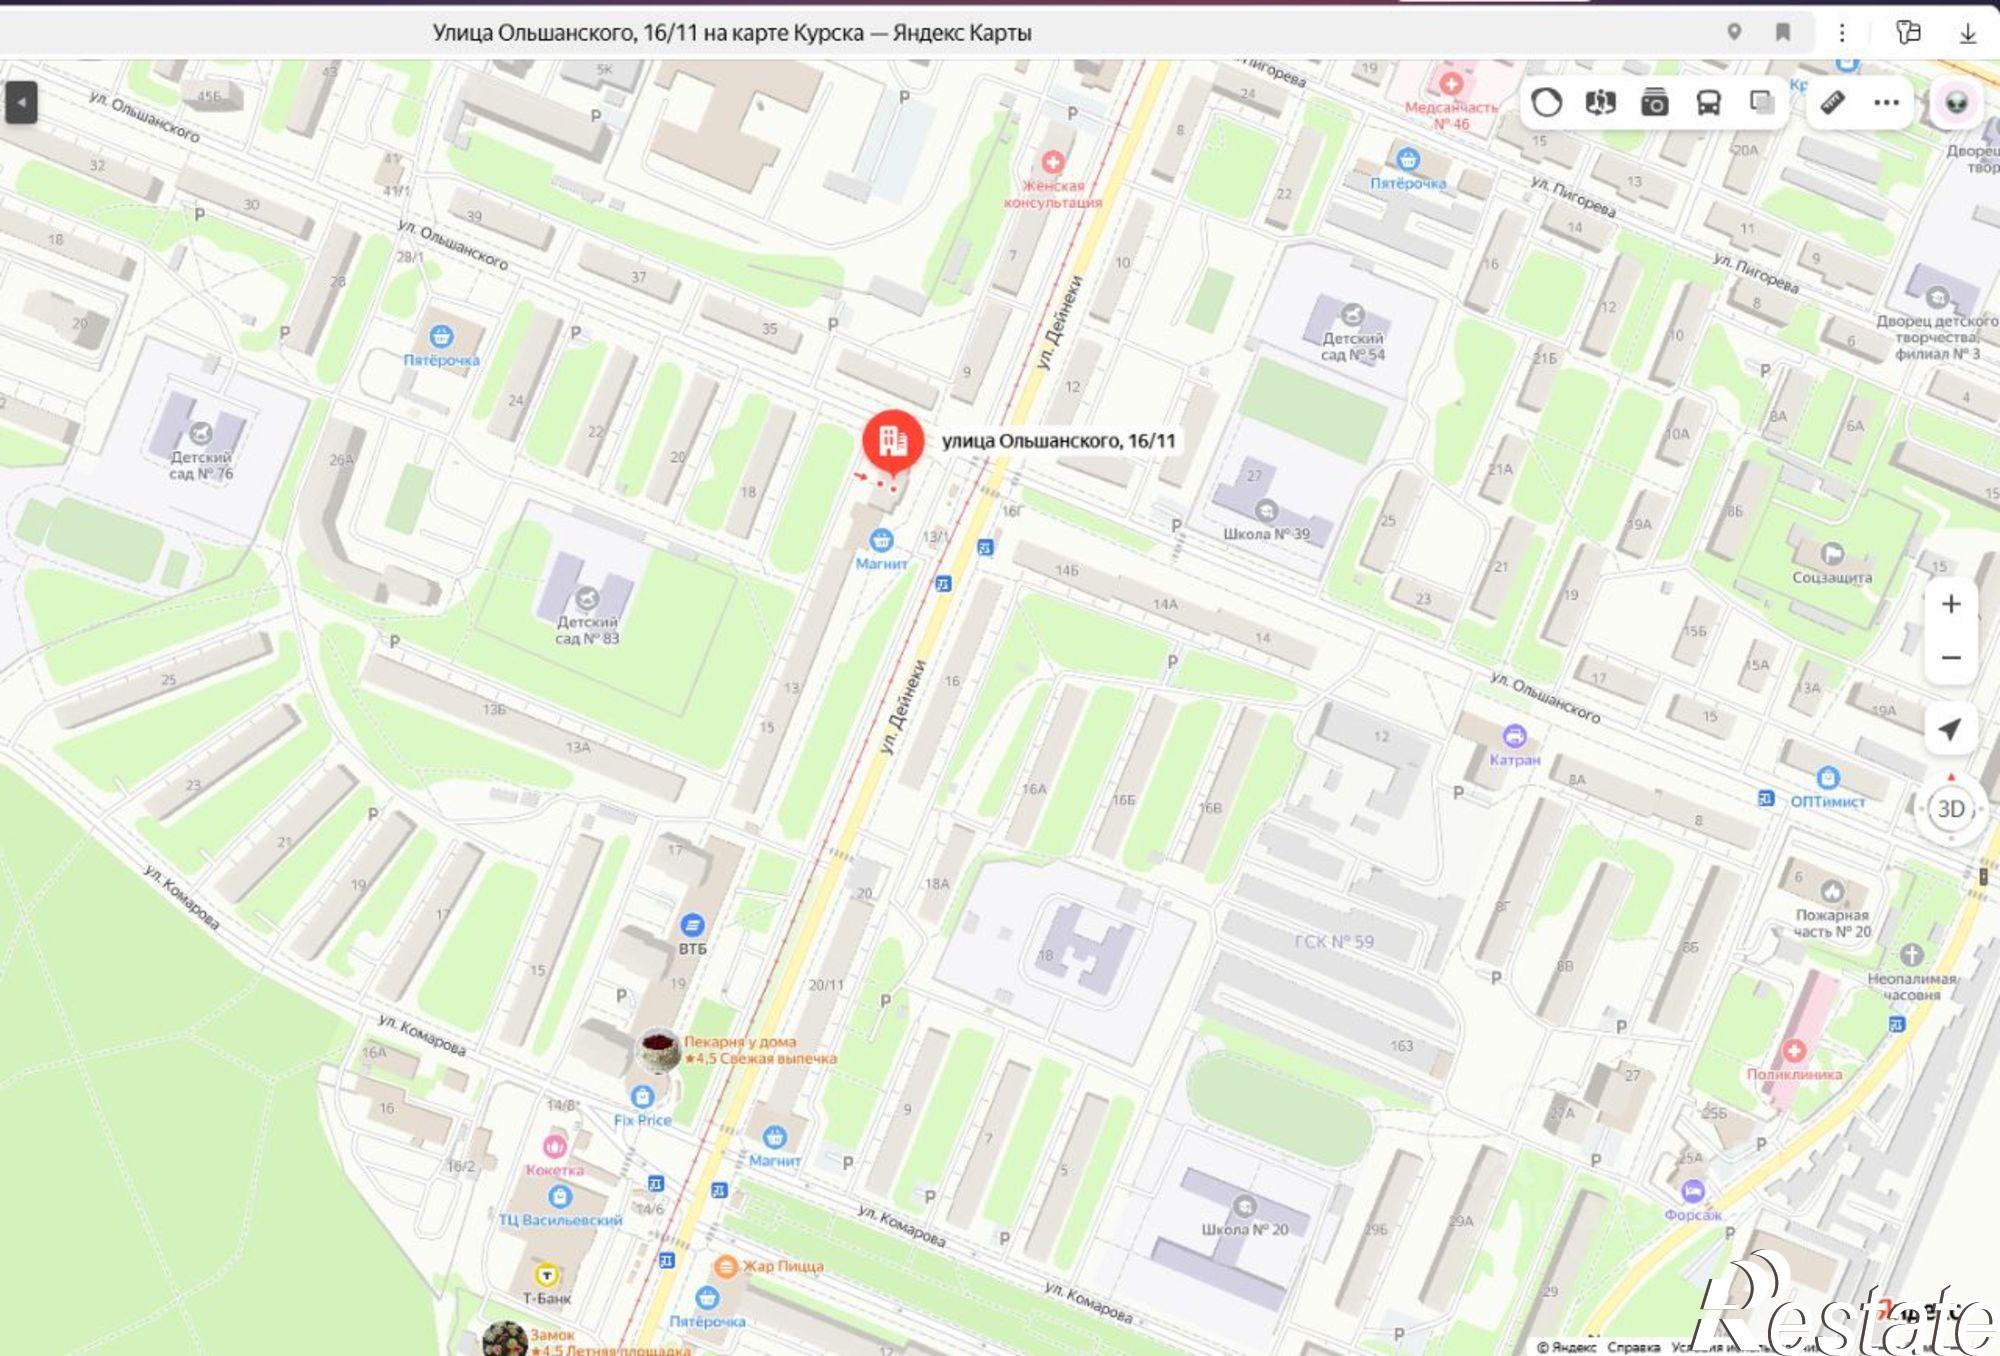Bookmark this page in address bar
Screen dimensions: 2000x1356
point(1782,32)
